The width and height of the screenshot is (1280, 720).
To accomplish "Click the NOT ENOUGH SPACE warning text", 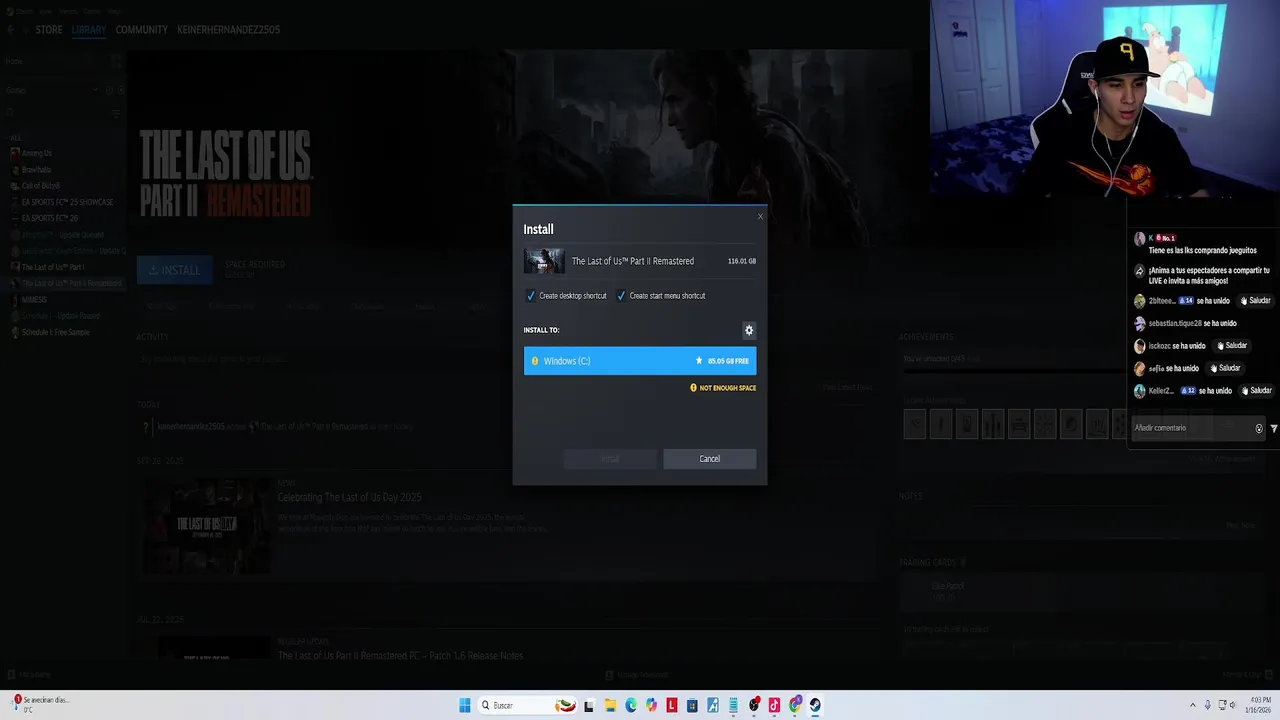I will point(727,388).
